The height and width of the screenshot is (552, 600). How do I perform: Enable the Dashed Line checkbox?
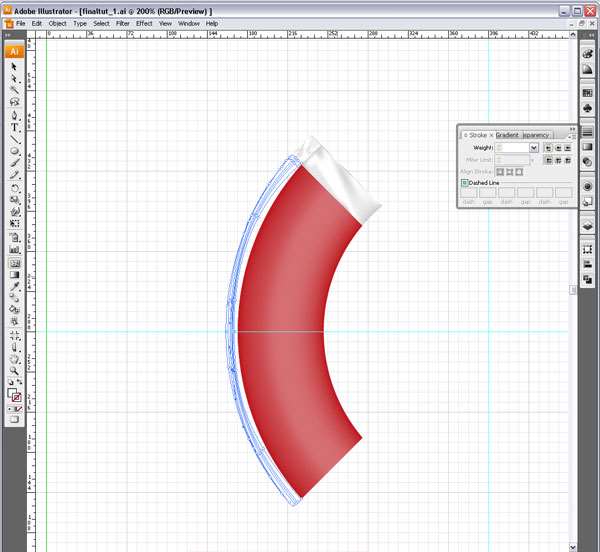click(465, 183)
